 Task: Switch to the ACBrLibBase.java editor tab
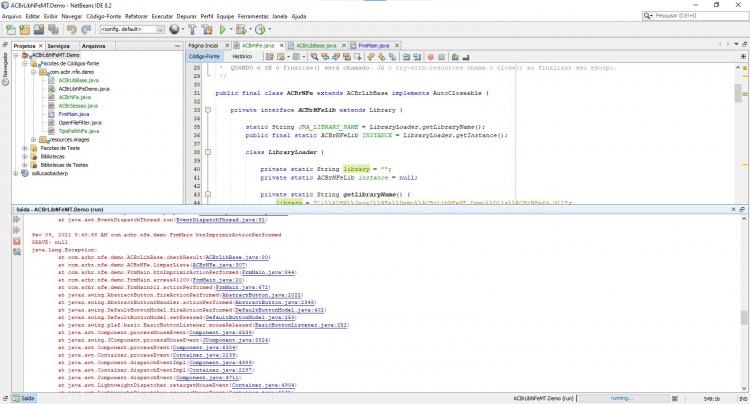coord(316,45)
